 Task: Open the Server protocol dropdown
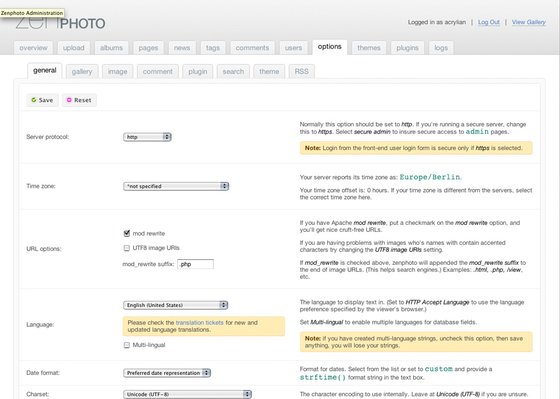(147, 137)
